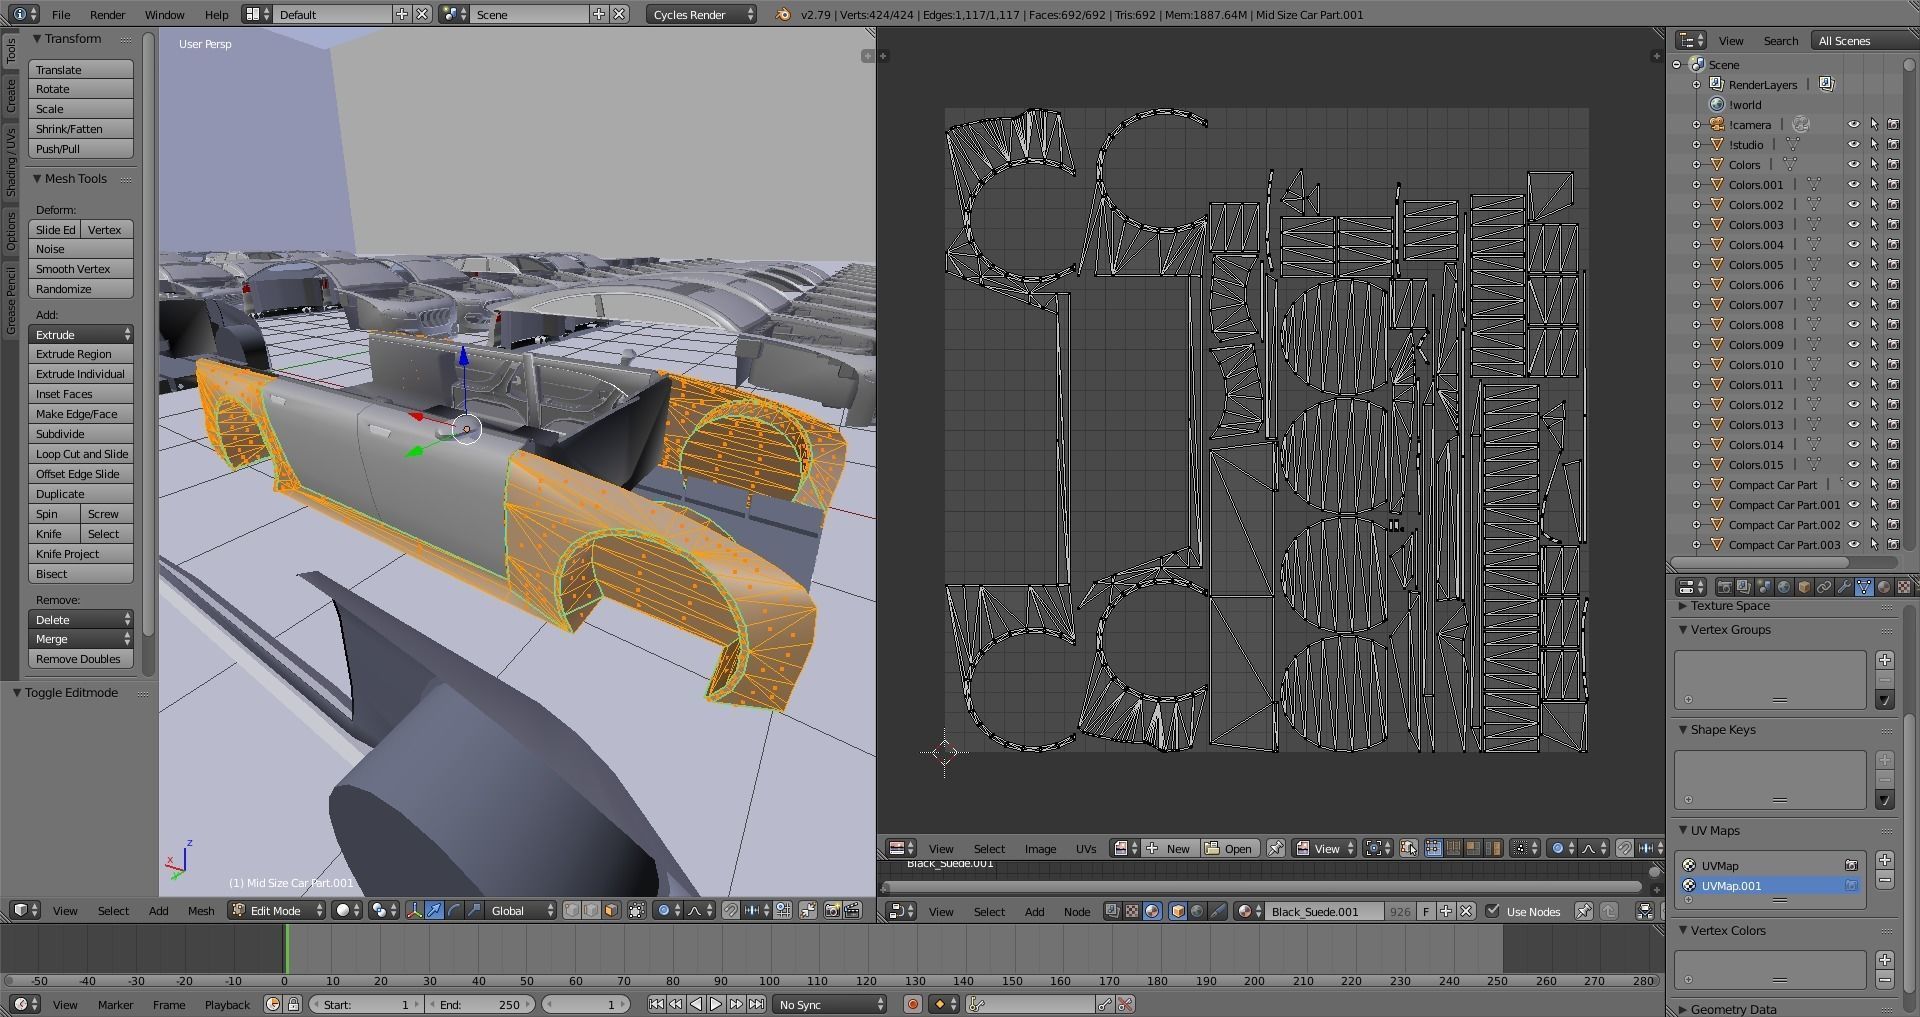Click the Remove Doubles button
This screenshot has height=1017, width=1920.
[x=81, y=659]
